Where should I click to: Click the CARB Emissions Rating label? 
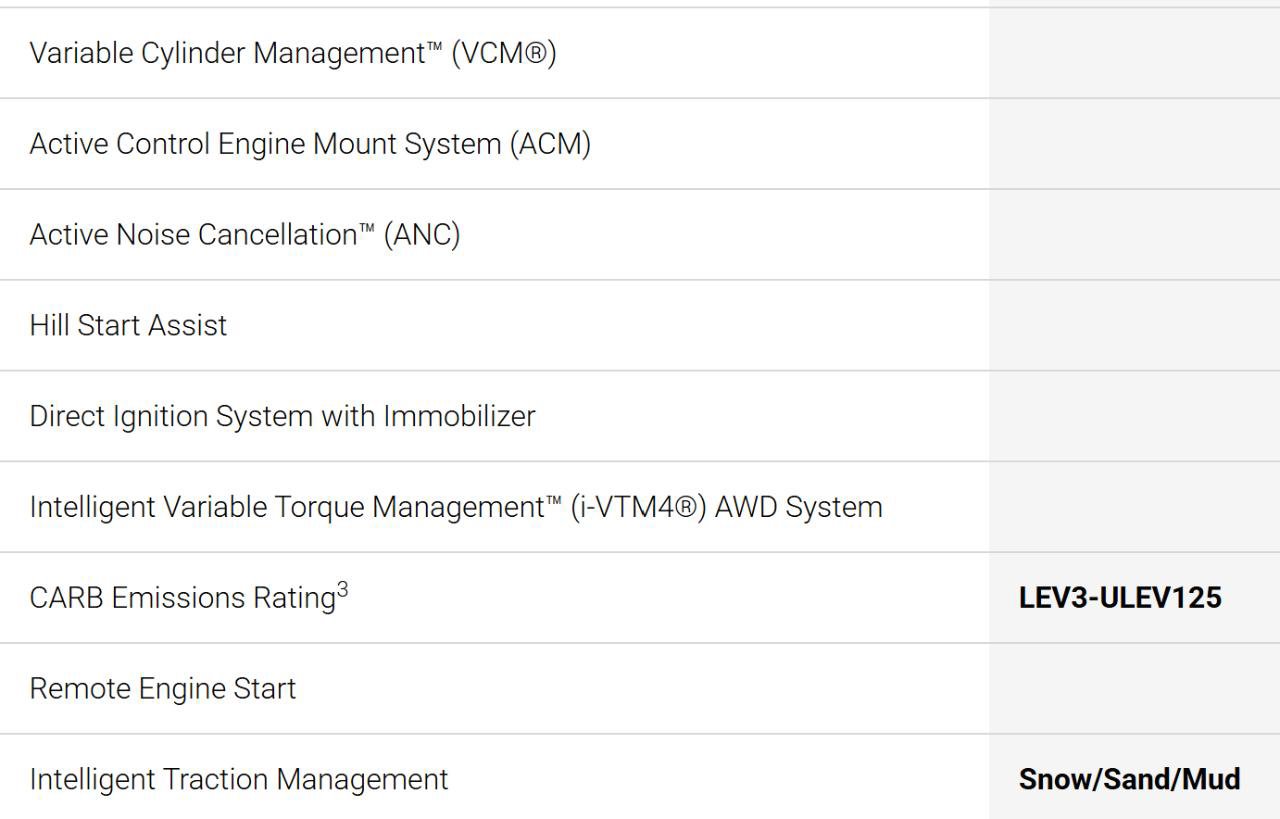182,598
